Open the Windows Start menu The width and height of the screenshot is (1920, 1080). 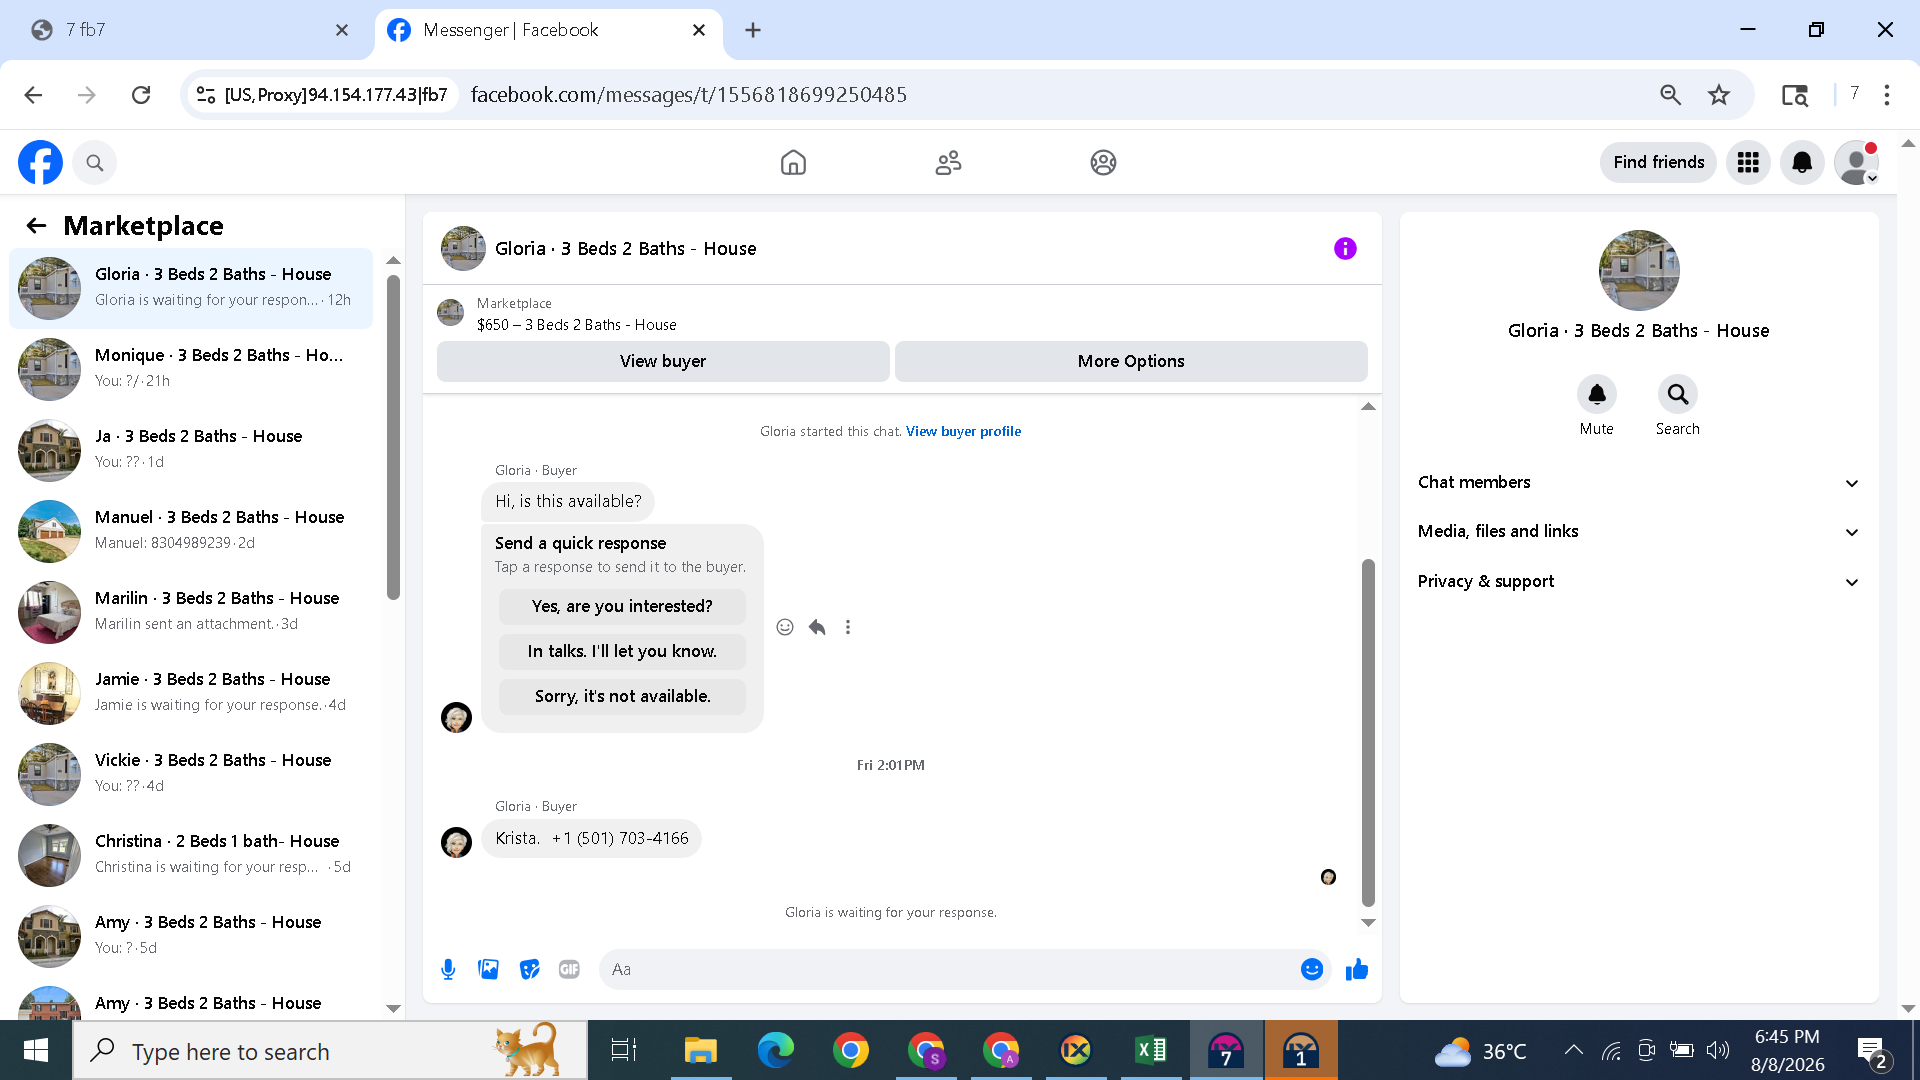click(x=36, y=1050)
